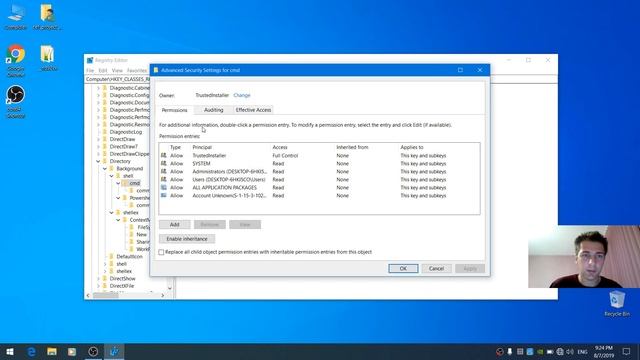This screenshot has width=640, height=360.
Task: Open the Computer desktop icon
Action: 16,12
